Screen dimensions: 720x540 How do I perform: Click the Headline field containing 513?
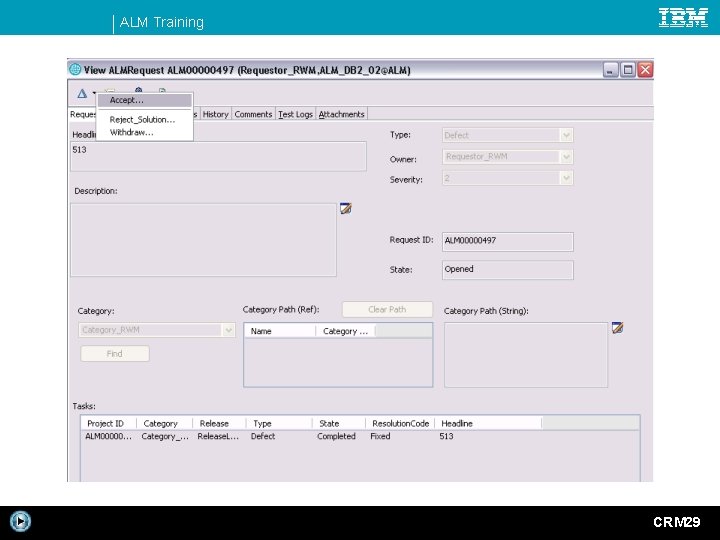pyautogui.click(x=218, y=156)
